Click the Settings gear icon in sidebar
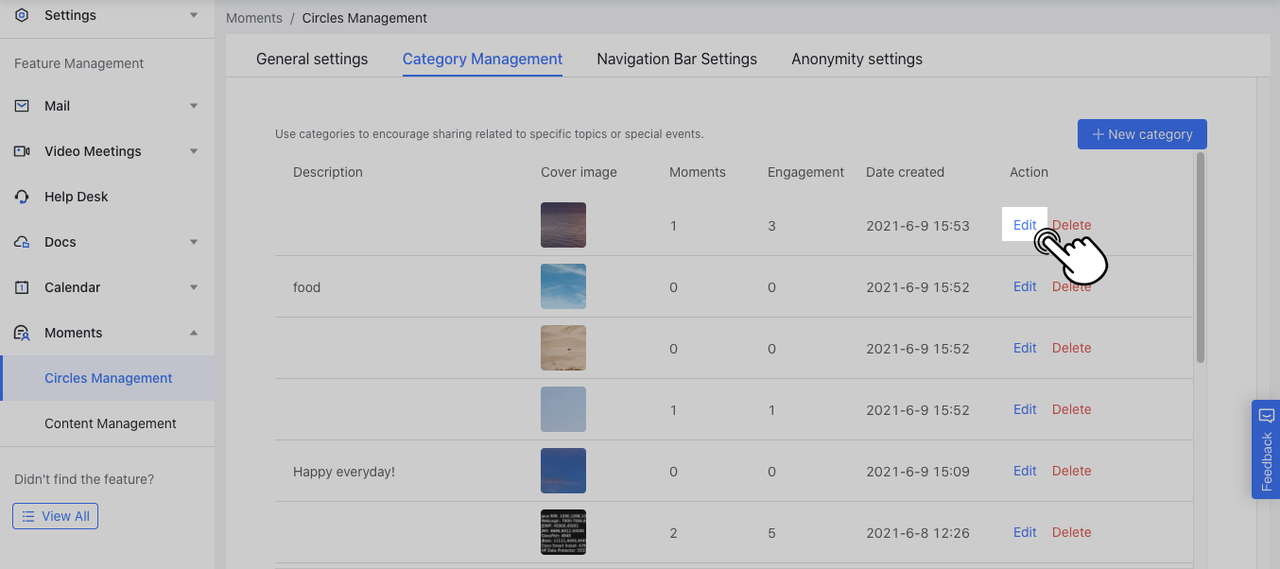Viewport: 1280px width, 569px height. coord(22,15)
